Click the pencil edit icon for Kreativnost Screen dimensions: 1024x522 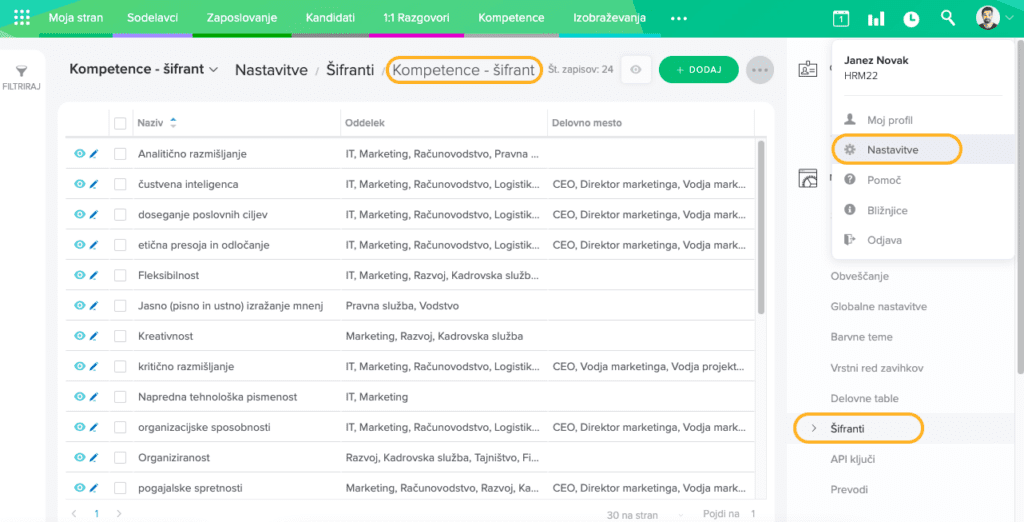point(94,336)
